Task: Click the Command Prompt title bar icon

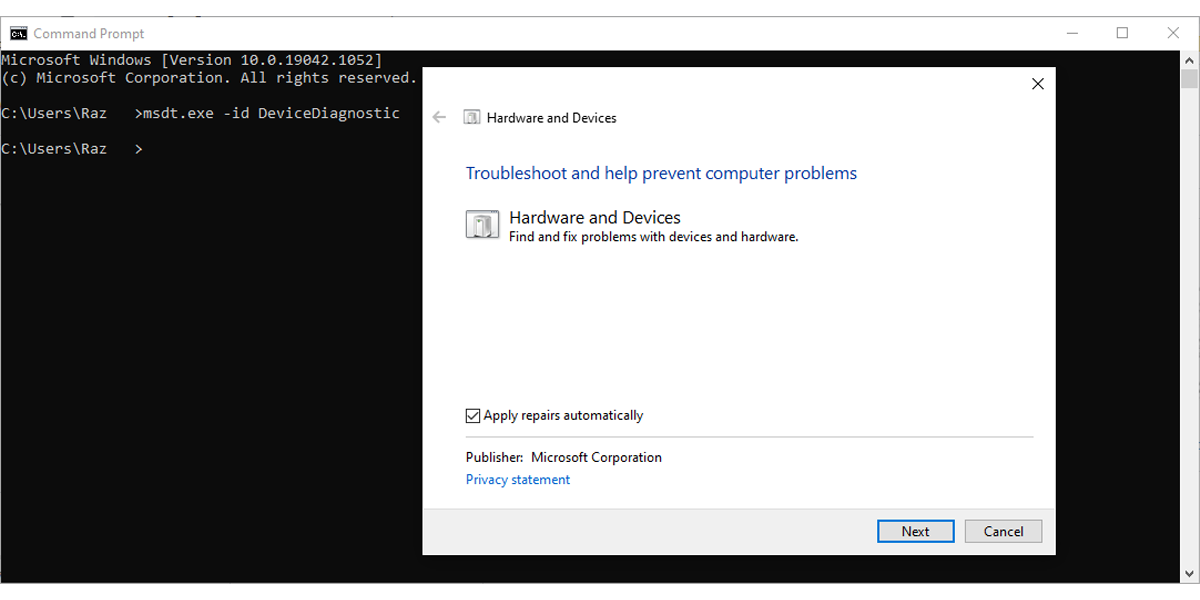Action: click(x=17, y=33)
